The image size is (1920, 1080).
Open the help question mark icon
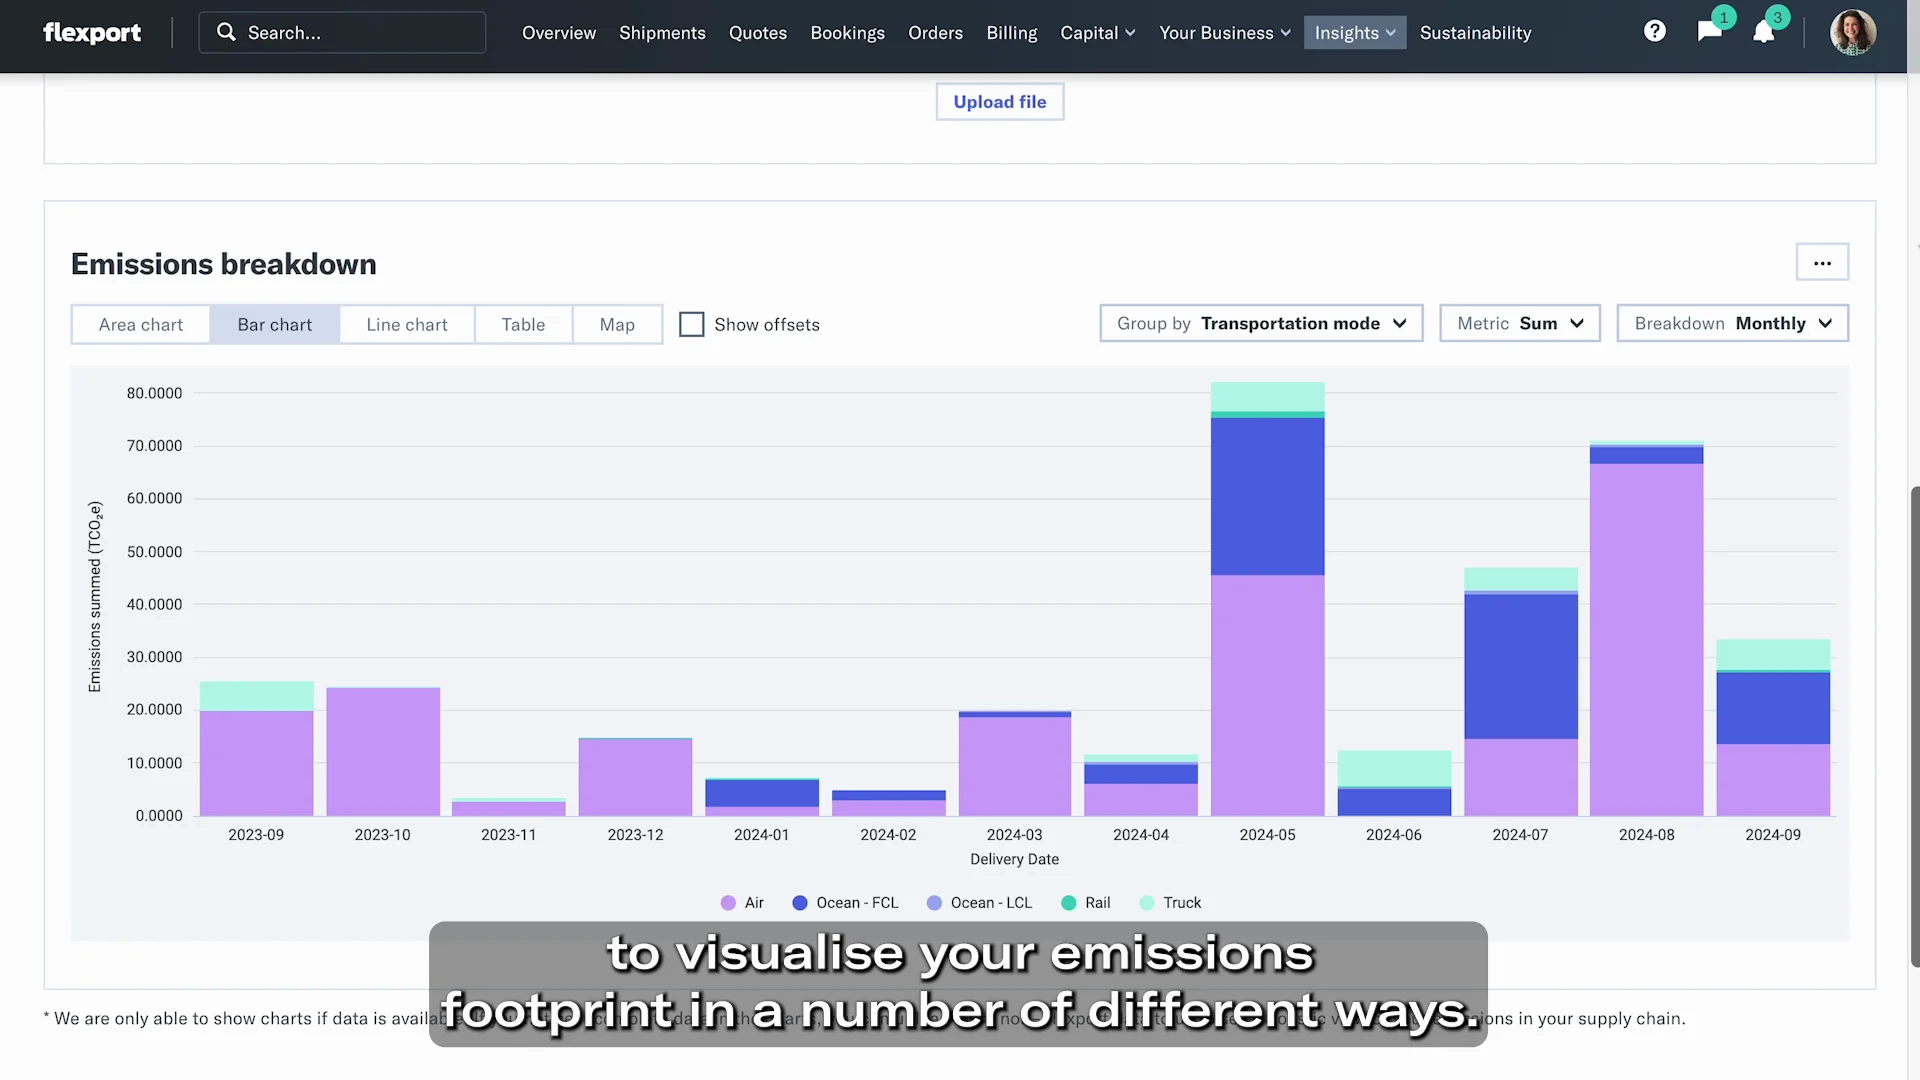coord(1655,32)
